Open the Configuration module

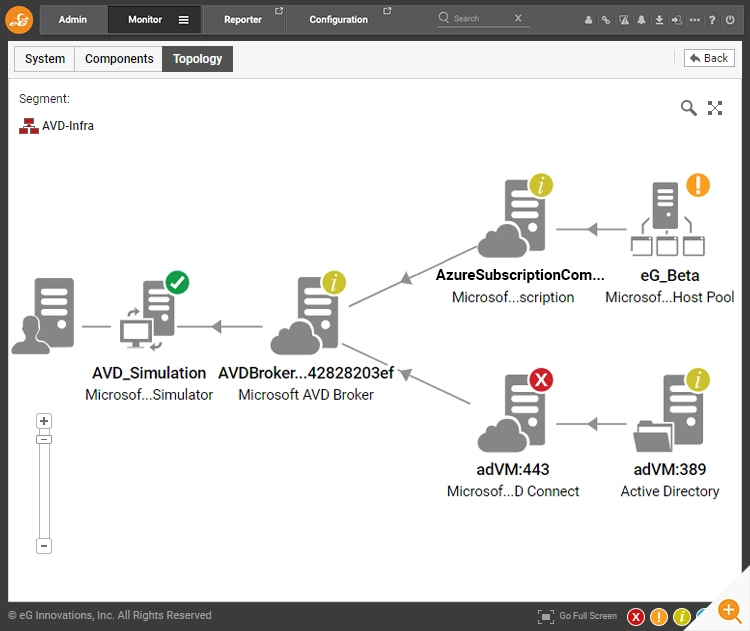pyautogui.click(x=338, y=20)
